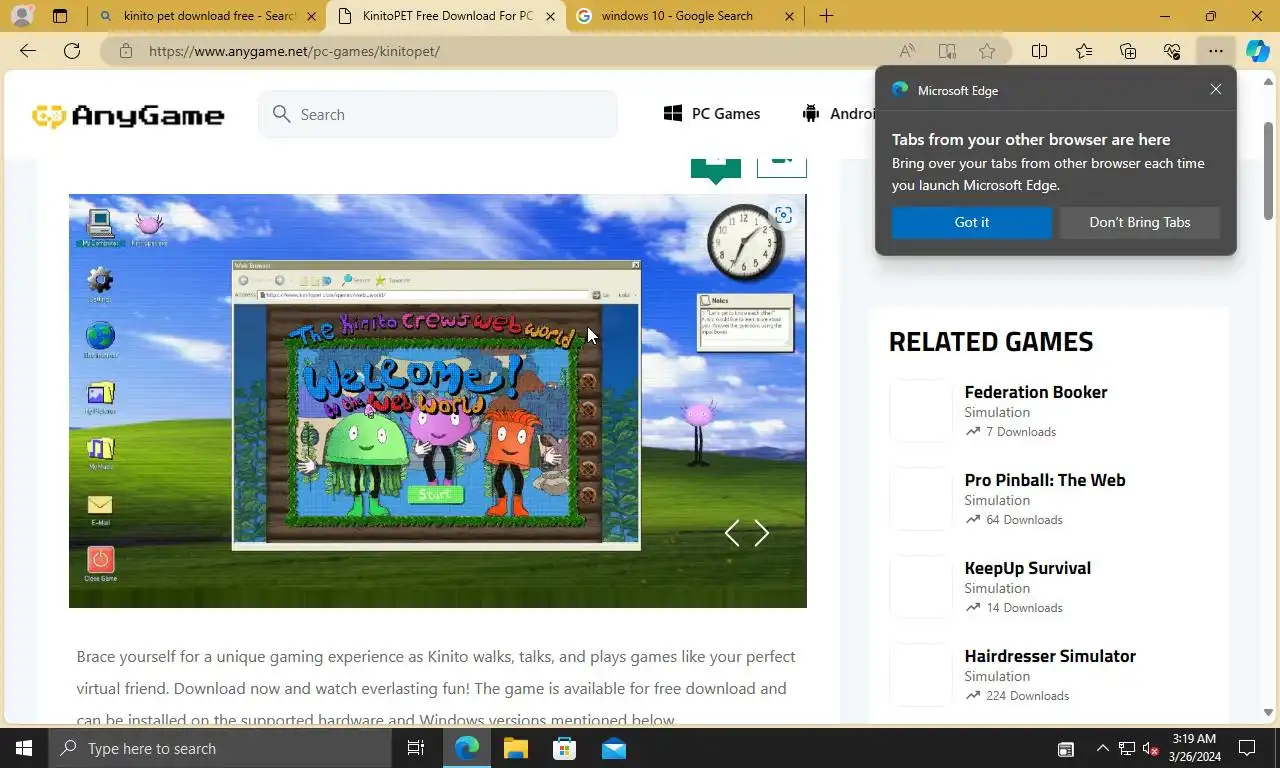Click the AnyGame site logo
The width and height of the screenshot is (1280, 768).
(x=128, y=115)
